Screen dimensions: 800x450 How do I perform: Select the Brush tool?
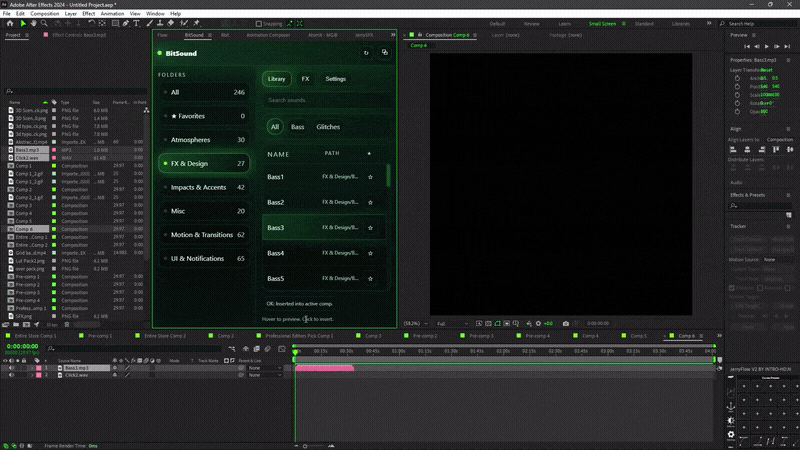click(x=149, y=23)
